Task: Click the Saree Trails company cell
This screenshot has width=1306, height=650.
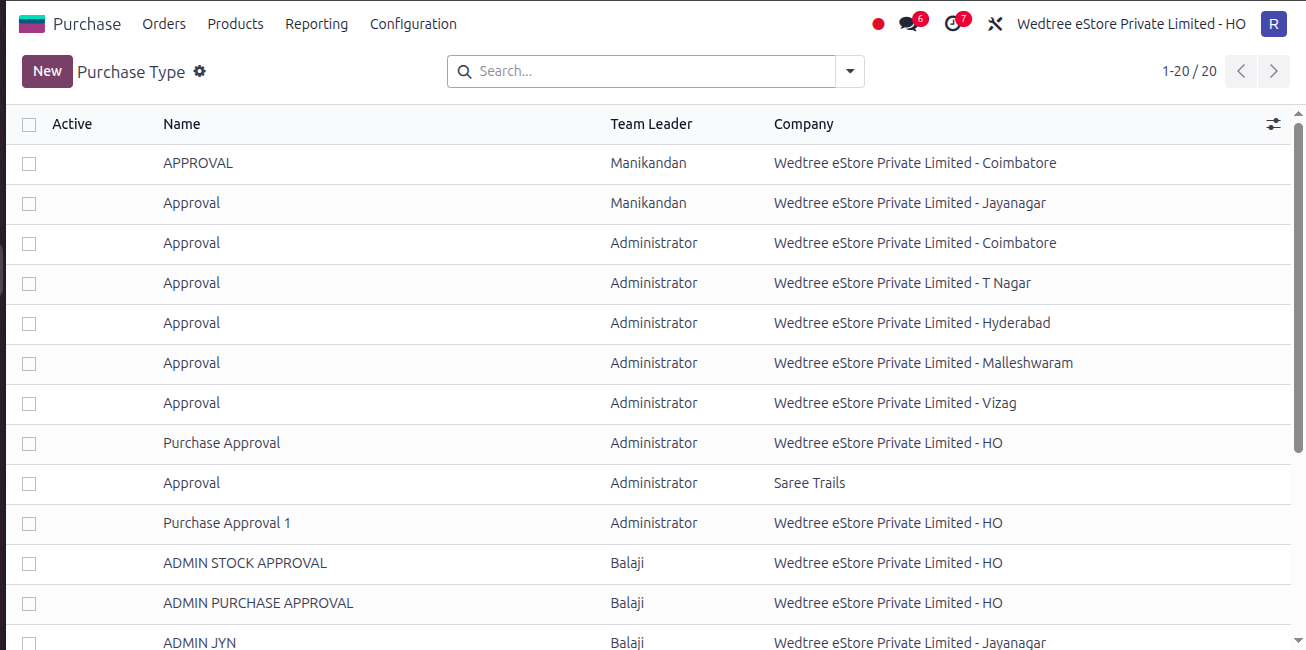Action: (809, 483)
